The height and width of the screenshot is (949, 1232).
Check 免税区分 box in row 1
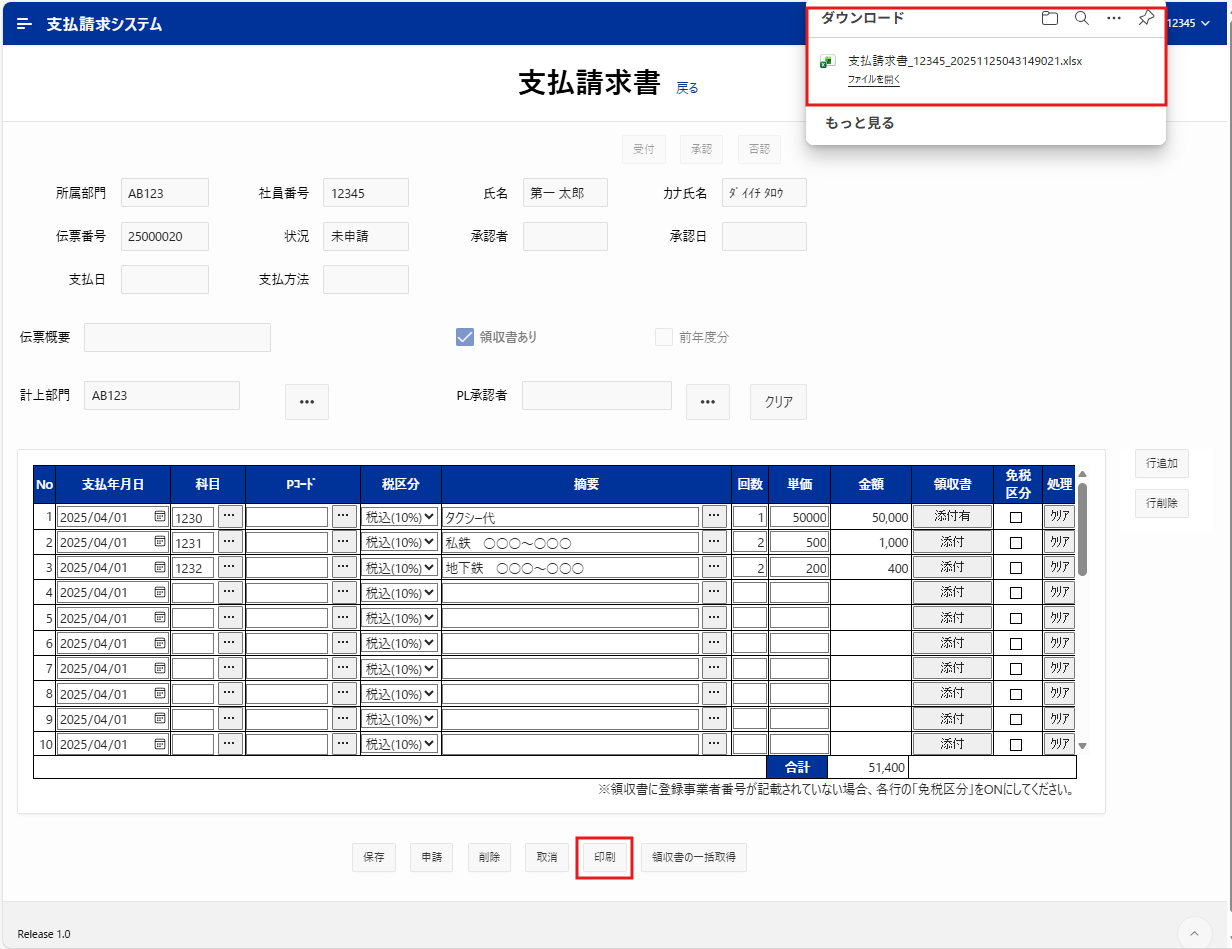(x=1016, y=518)
